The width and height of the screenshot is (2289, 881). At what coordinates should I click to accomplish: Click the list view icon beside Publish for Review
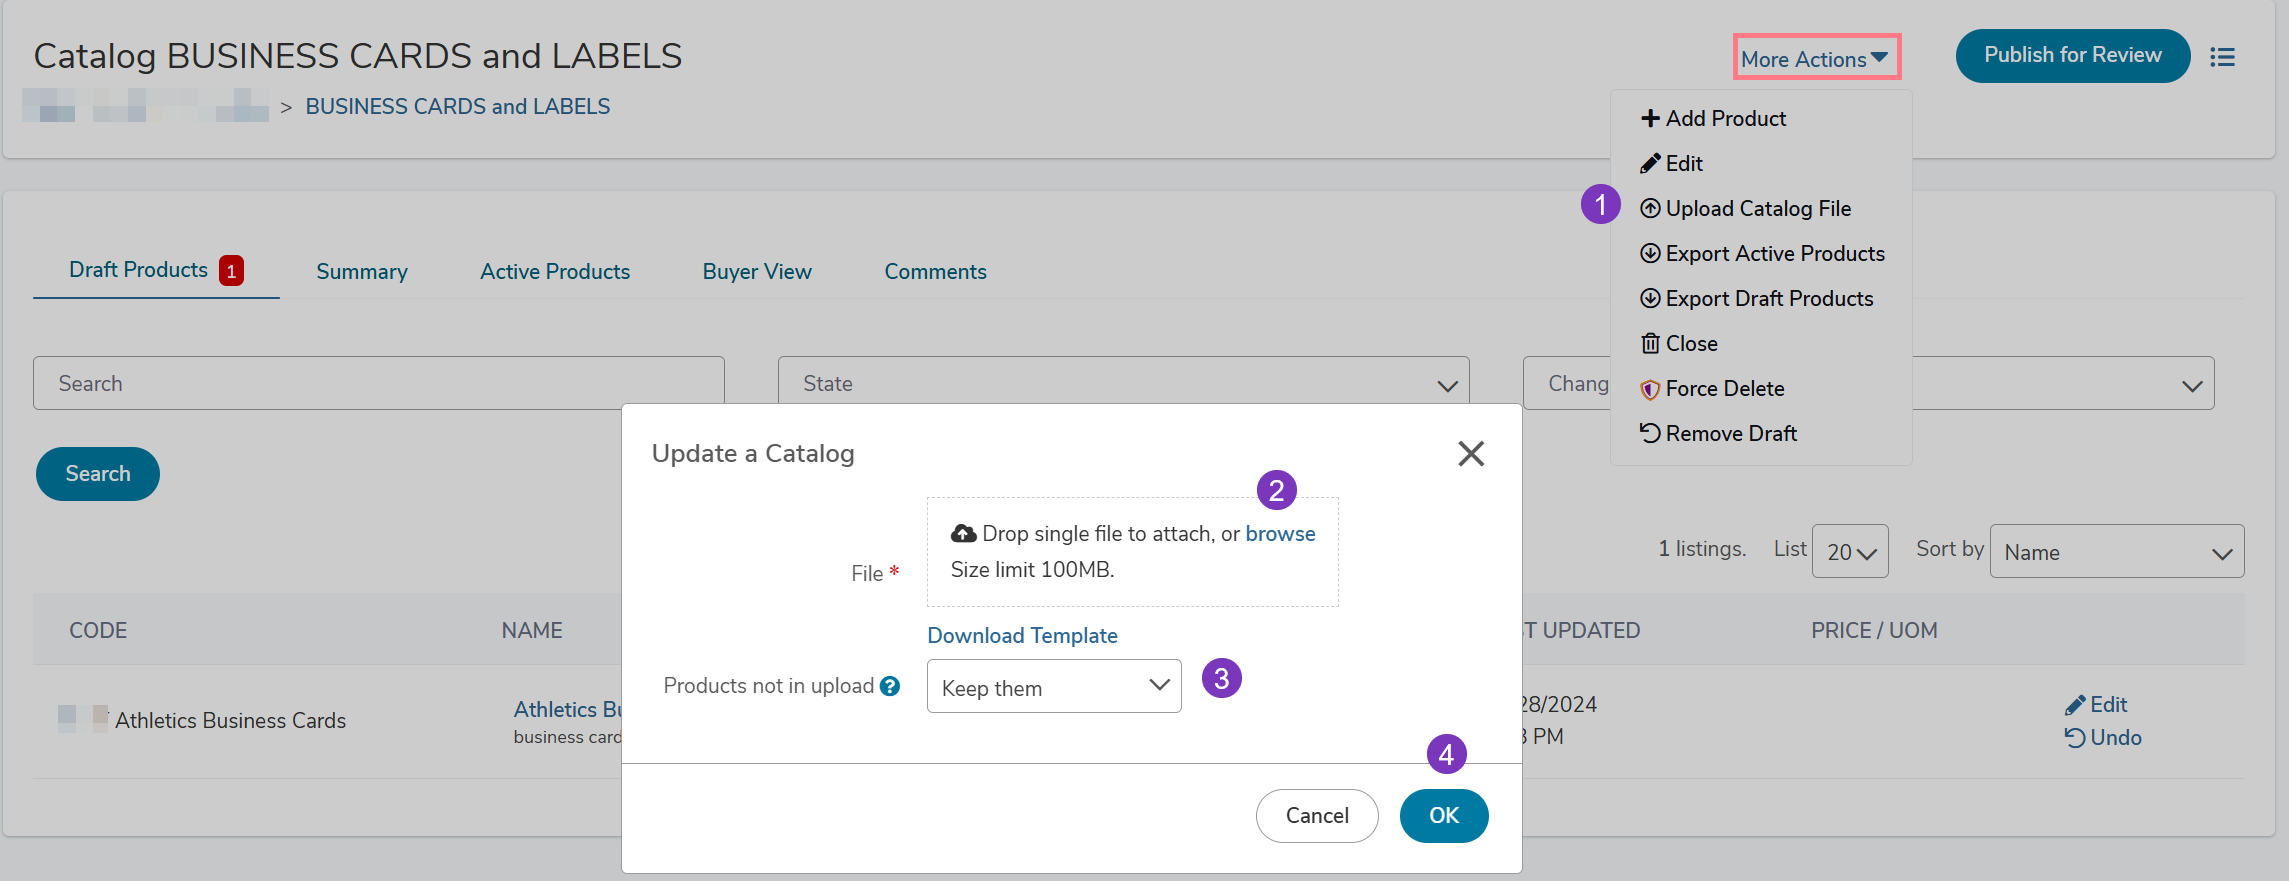[2222, 57]
